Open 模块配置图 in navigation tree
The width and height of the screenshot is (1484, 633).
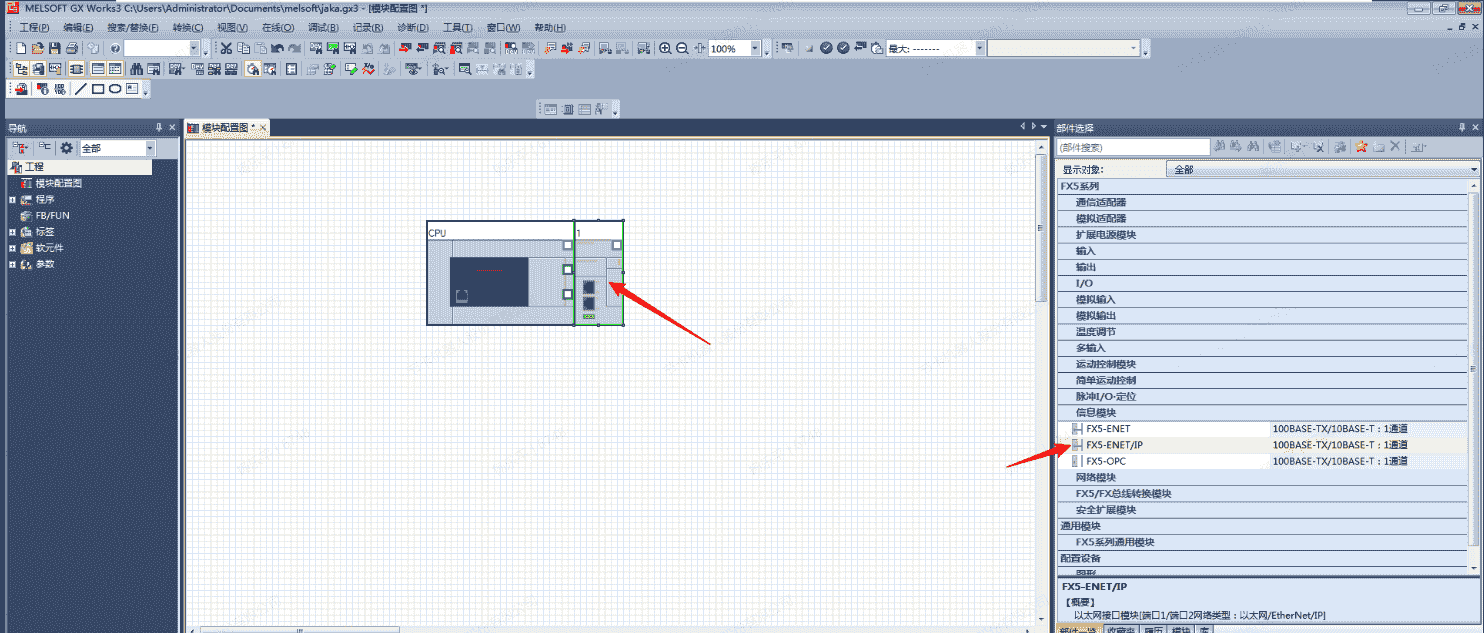point(58,184)
